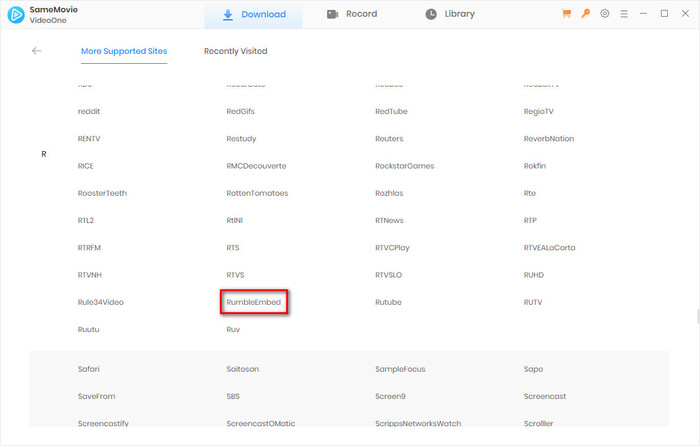Open the hamburger menu icon
The width and height of the screenshot is (700, 446).
click(624, 14)
